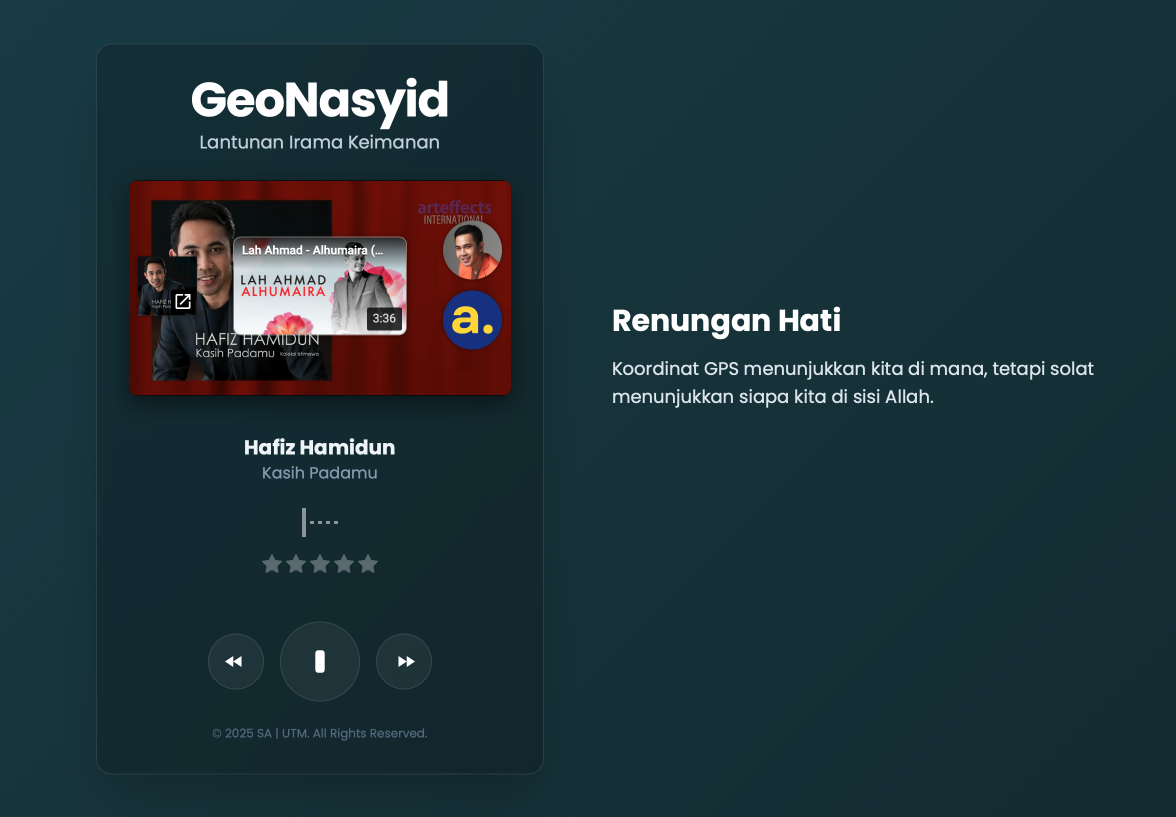
Task: Open video in new tab via external link icon
Action: (x=182, y=299)
